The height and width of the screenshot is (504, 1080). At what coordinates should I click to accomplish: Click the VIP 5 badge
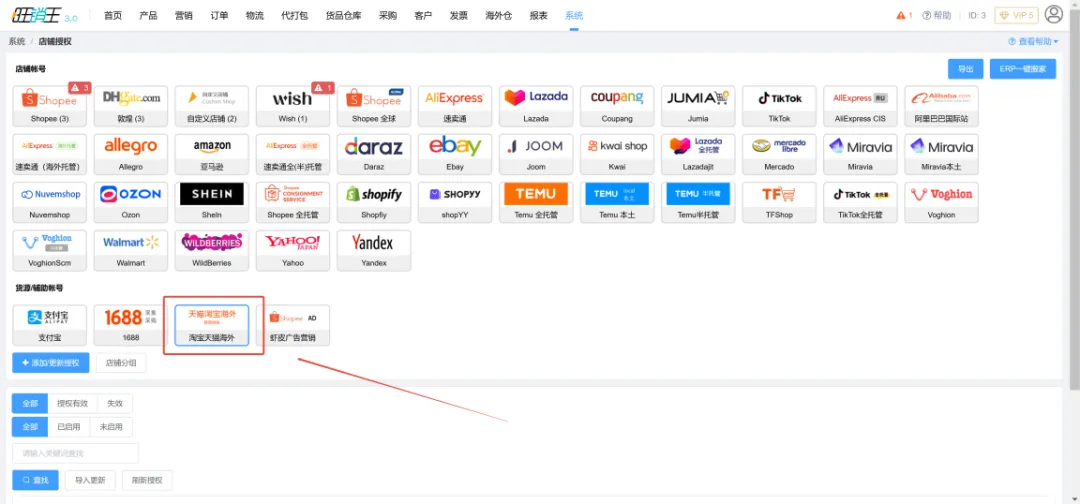pos(1016,15)
